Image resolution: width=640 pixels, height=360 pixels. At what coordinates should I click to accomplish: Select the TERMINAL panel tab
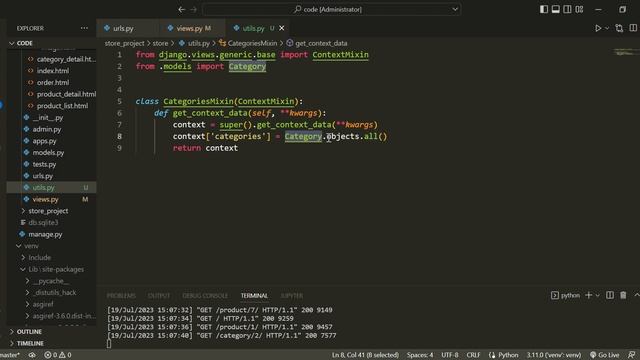click(x=254, y=296)
